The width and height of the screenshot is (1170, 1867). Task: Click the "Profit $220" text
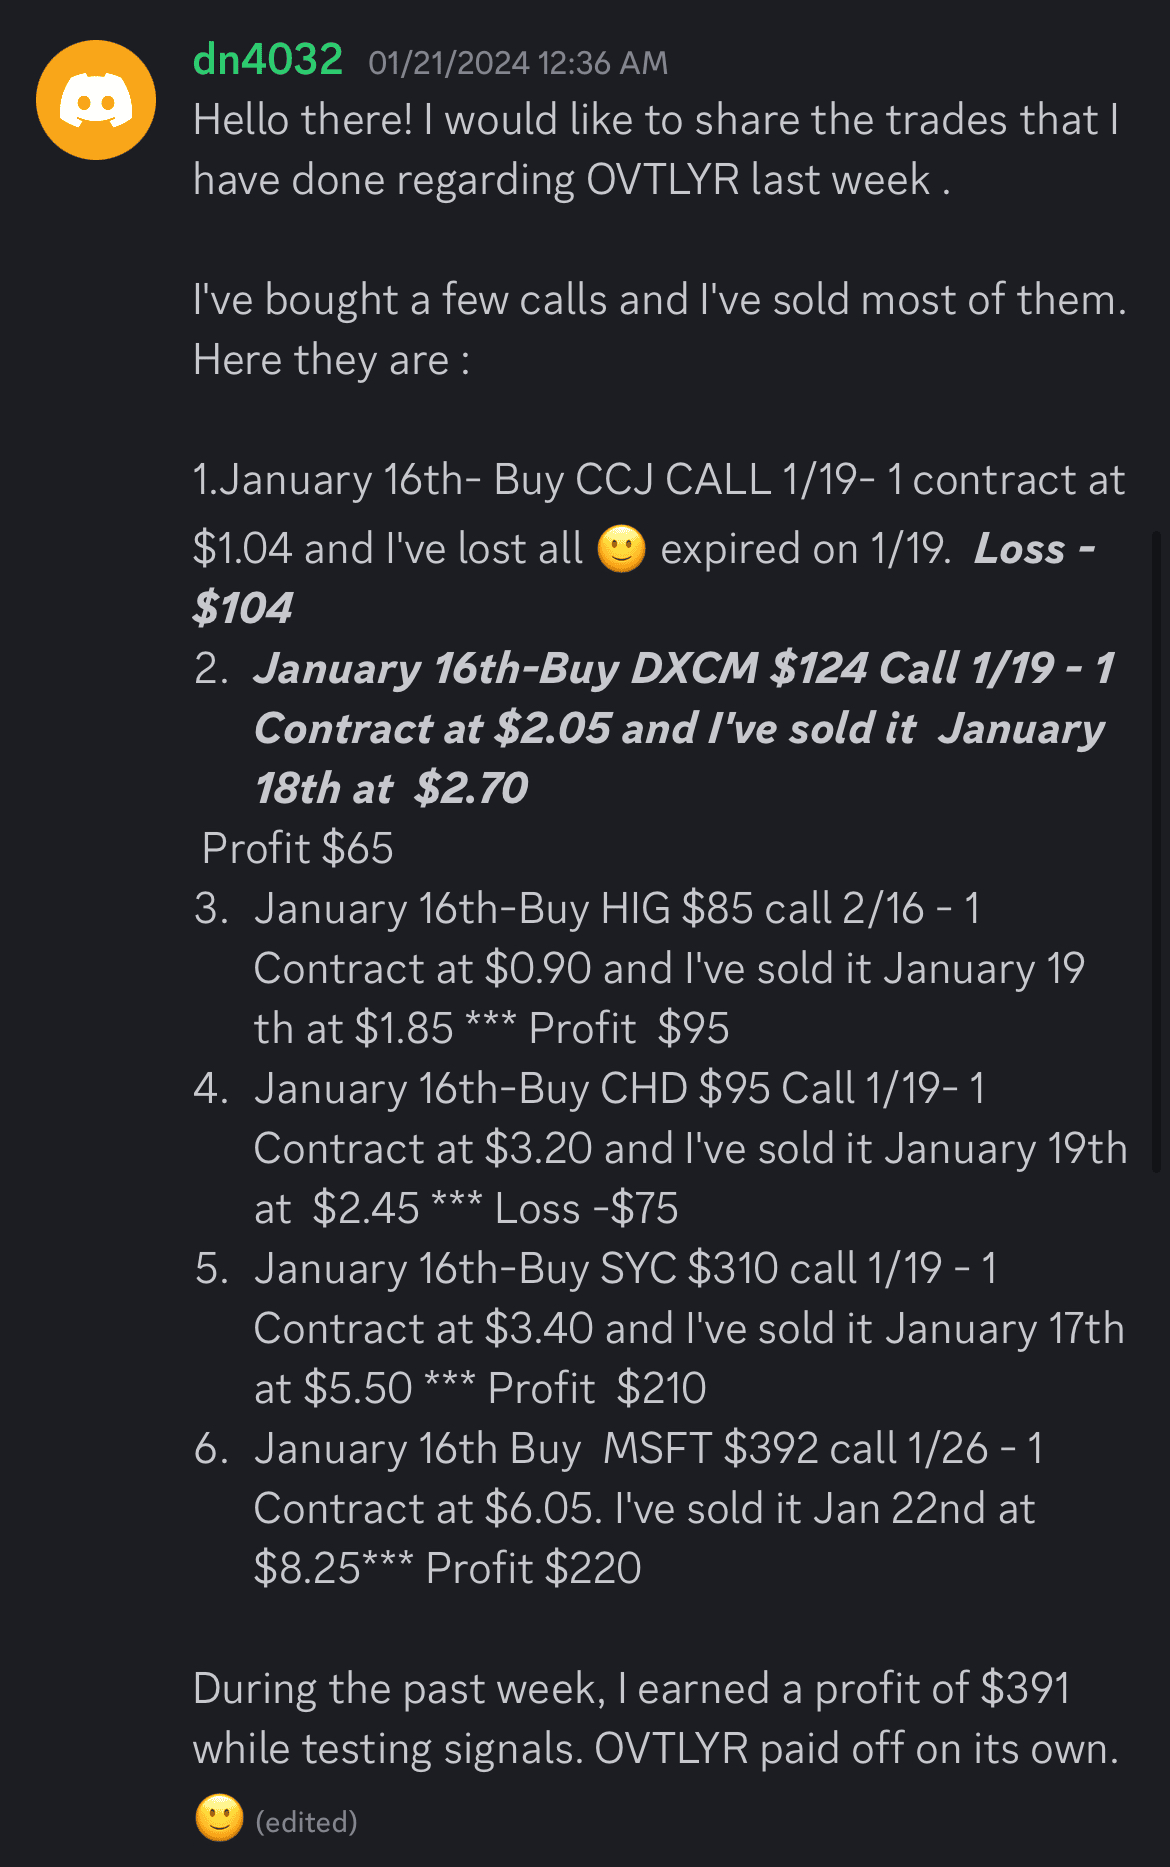tap(533, 1568)
